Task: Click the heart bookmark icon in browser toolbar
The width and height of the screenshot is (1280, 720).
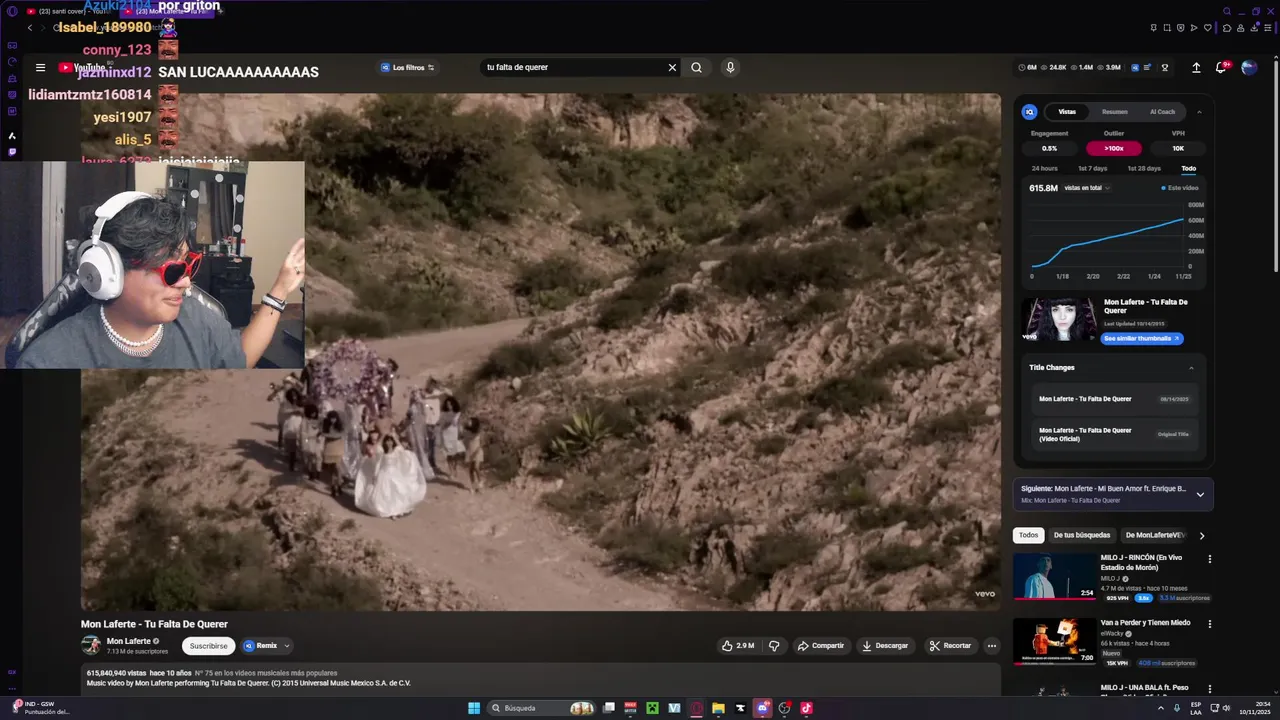Action: click(1208, 28)
